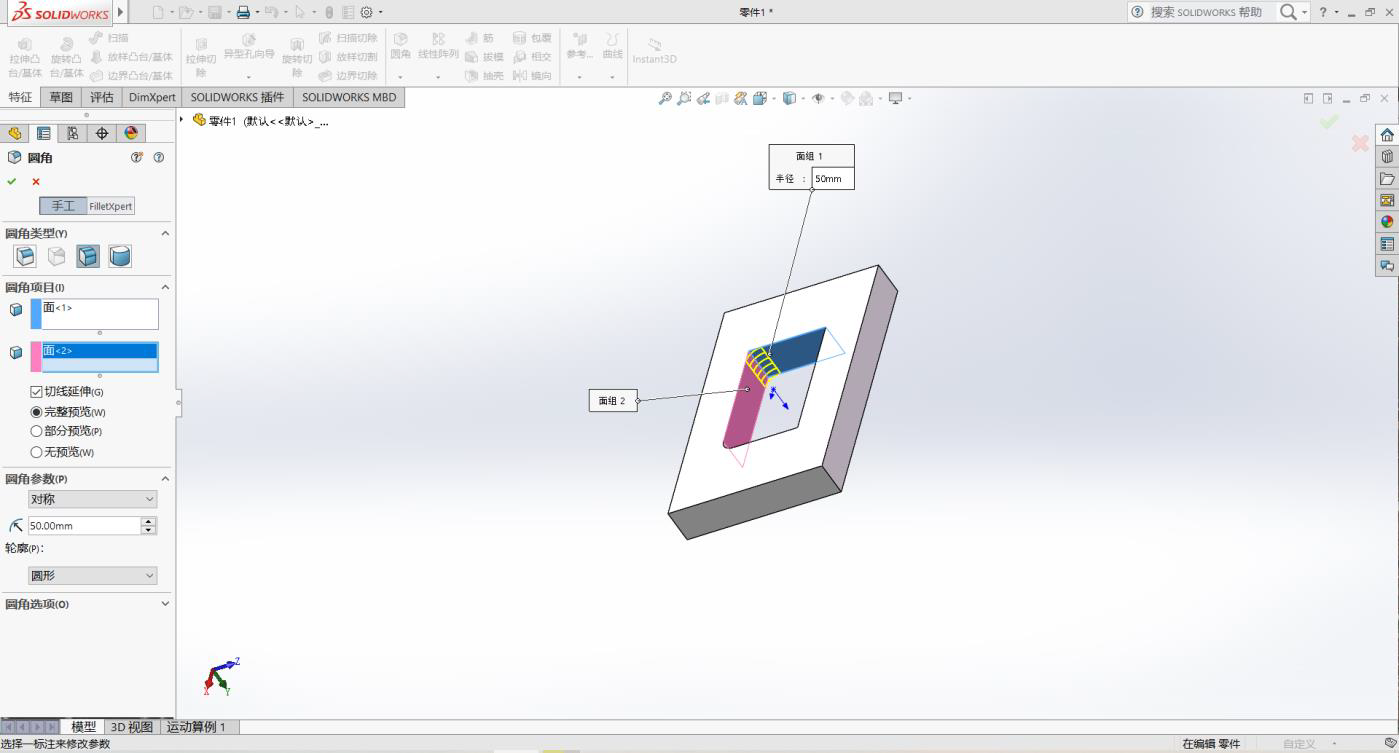Switch to the DimXpert ribbon tab

pos(152,97)
